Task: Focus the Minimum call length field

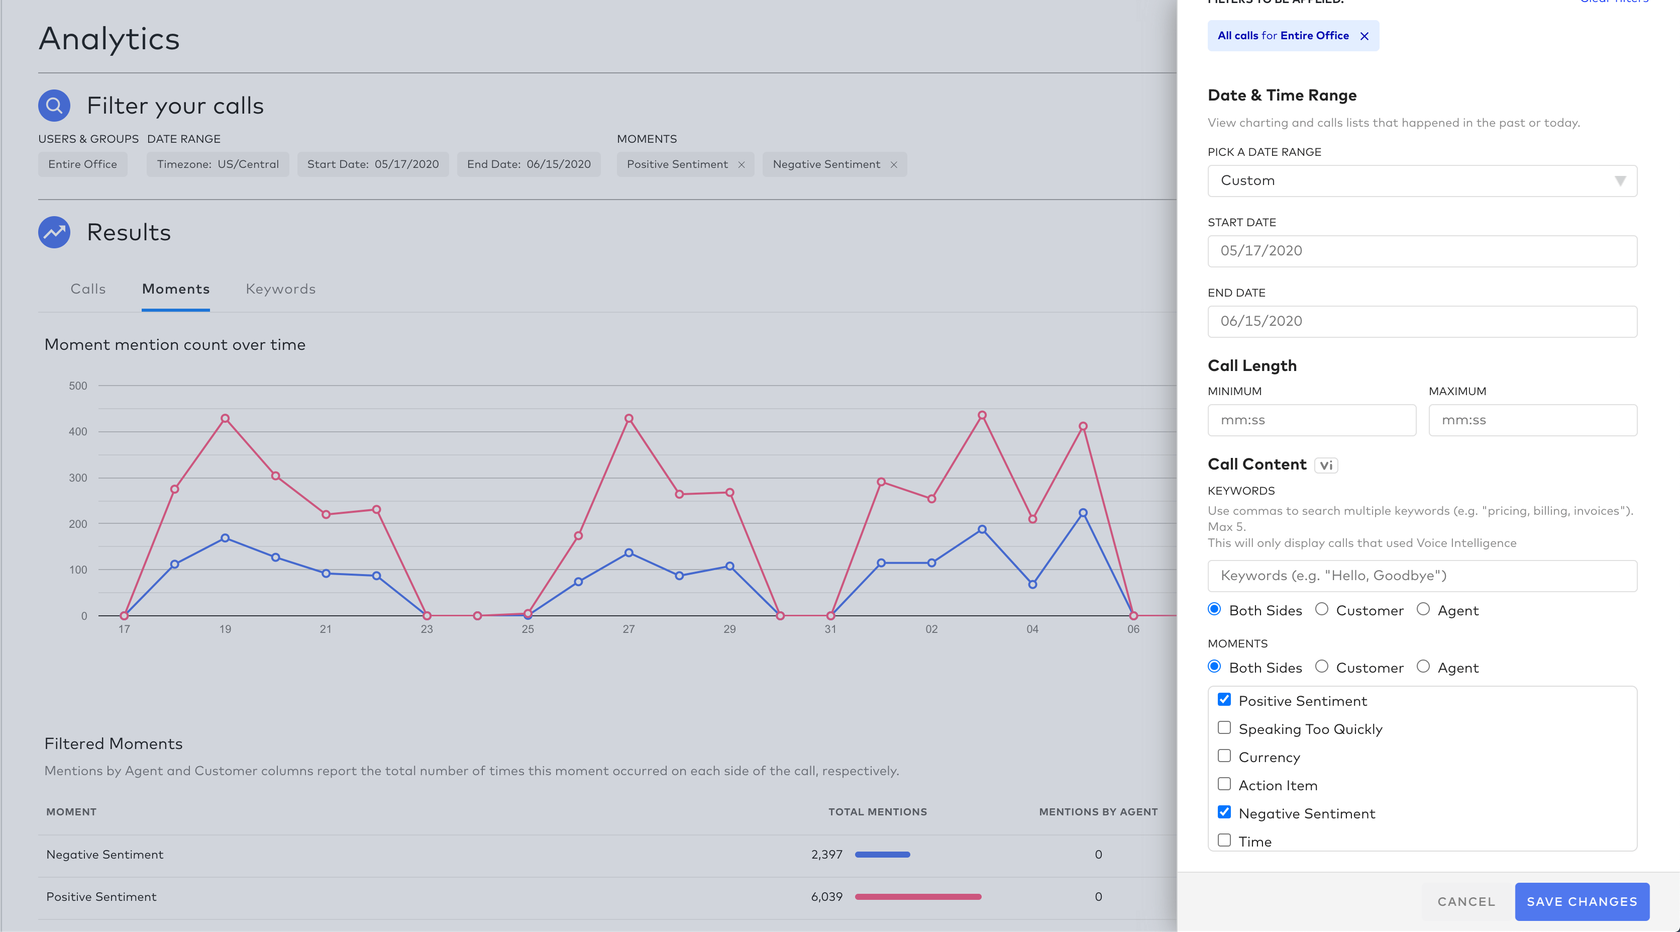Action: point(1312,420)
